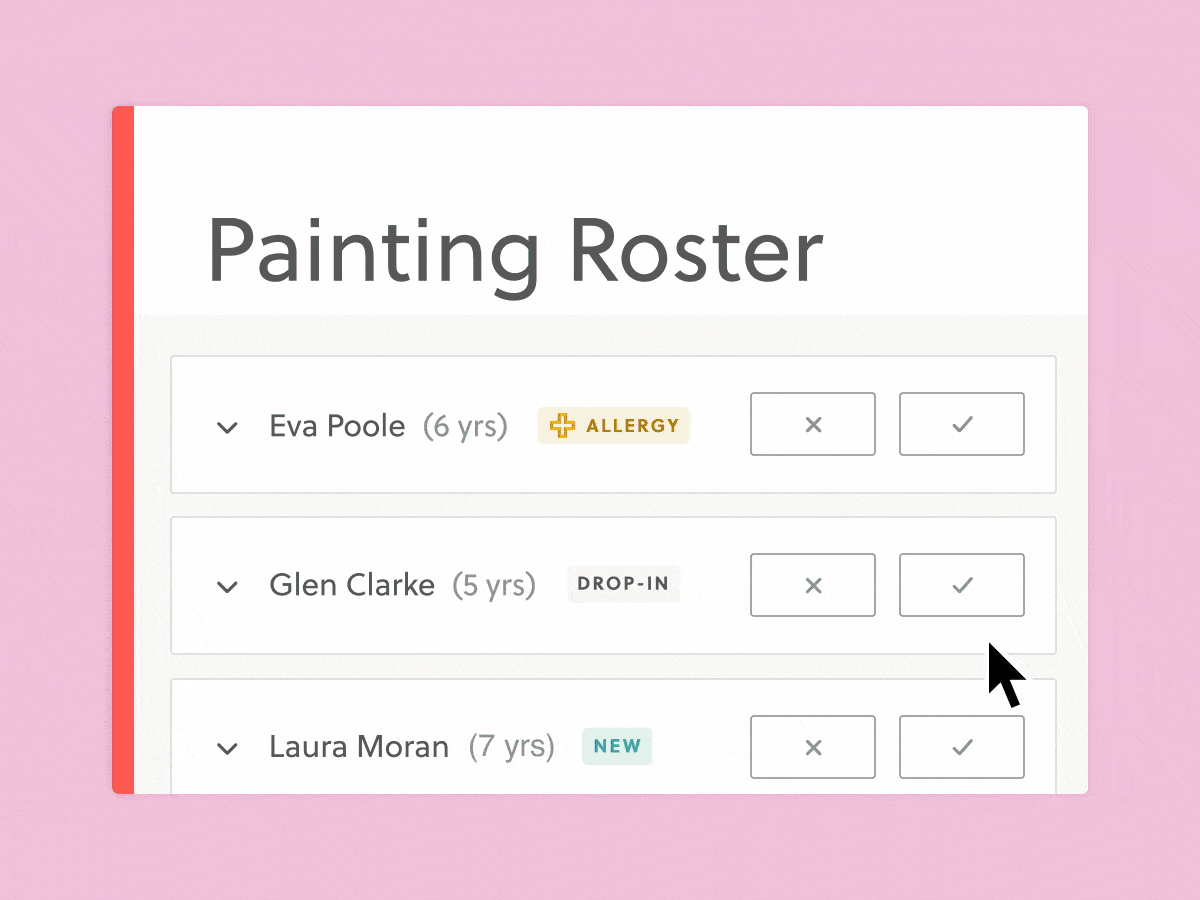
Task: Click the red accent bar
Action: tap(123, 450)
